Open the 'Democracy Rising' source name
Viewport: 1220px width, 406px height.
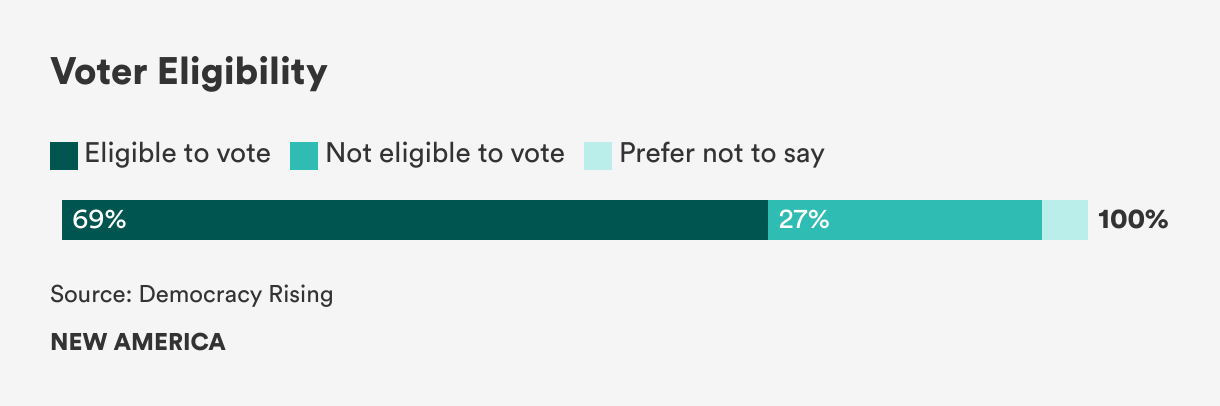pyautogui.click(x=236, y=296)
